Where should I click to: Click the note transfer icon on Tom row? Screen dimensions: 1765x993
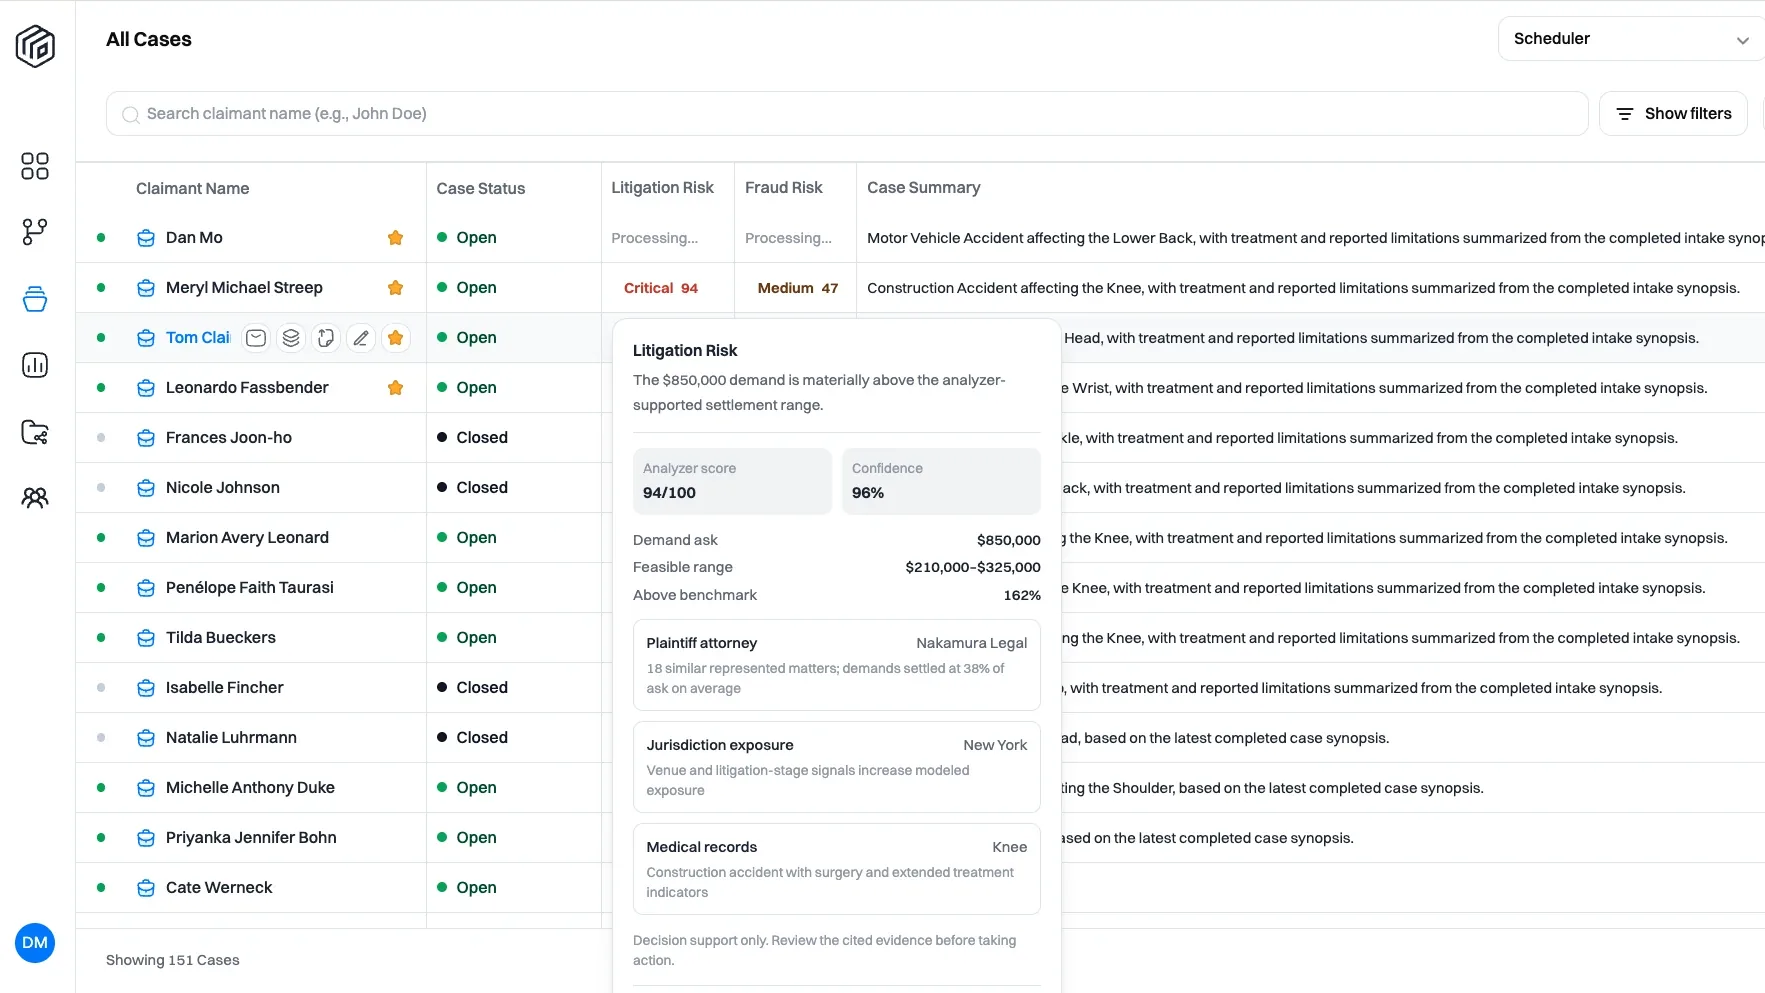tap(326, 338)
